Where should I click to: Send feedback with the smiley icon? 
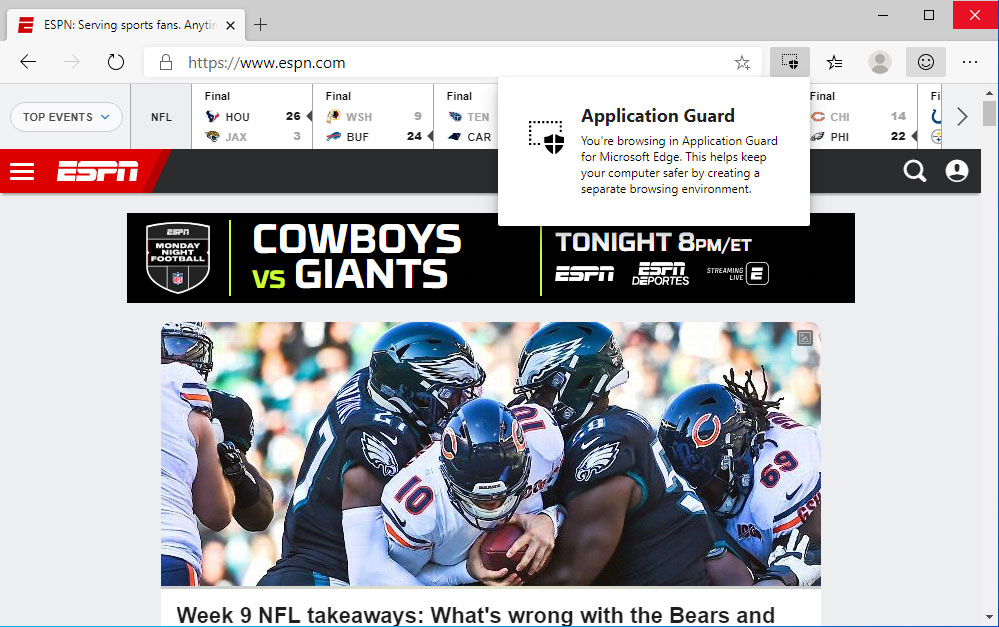click(x=925, y=62)
